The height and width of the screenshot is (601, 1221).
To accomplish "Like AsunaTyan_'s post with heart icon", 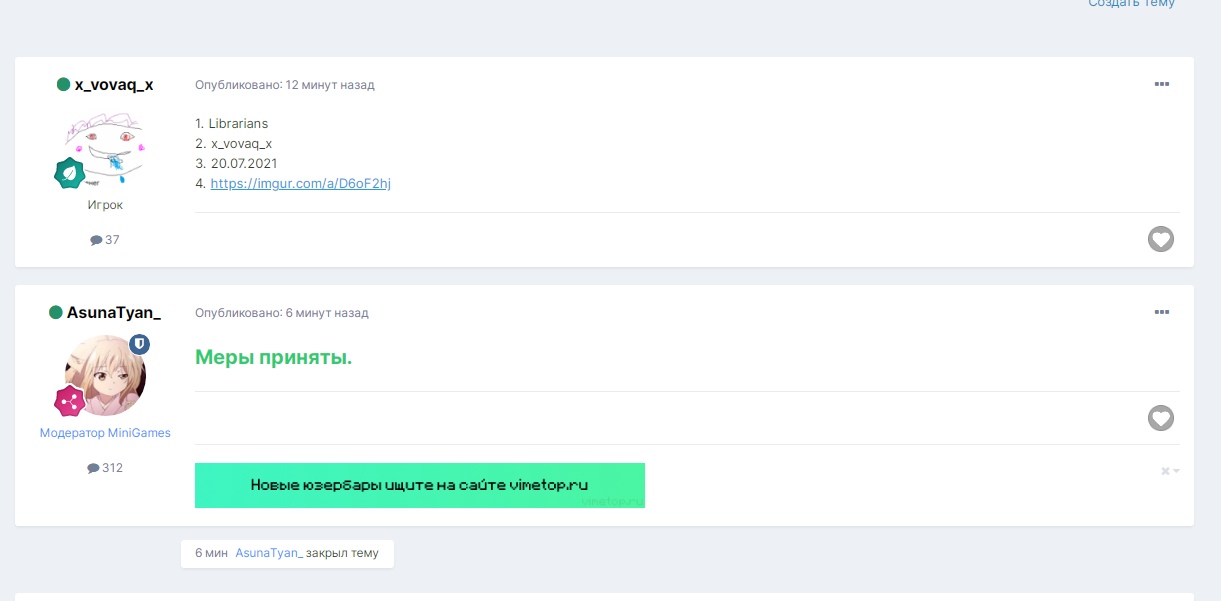I will point(1160,418).
